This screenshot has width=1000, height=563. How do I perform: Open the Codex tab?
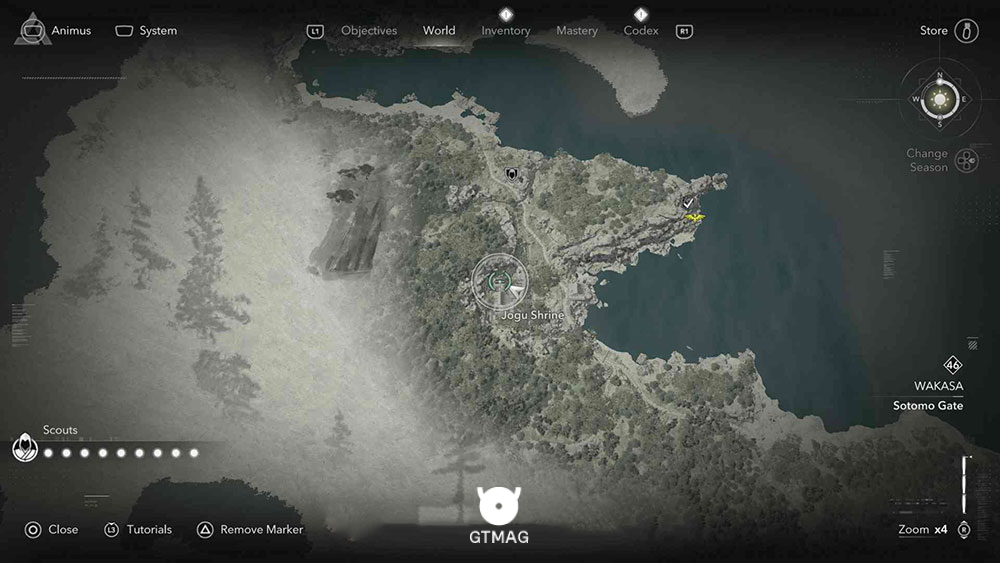coord(641,31)
